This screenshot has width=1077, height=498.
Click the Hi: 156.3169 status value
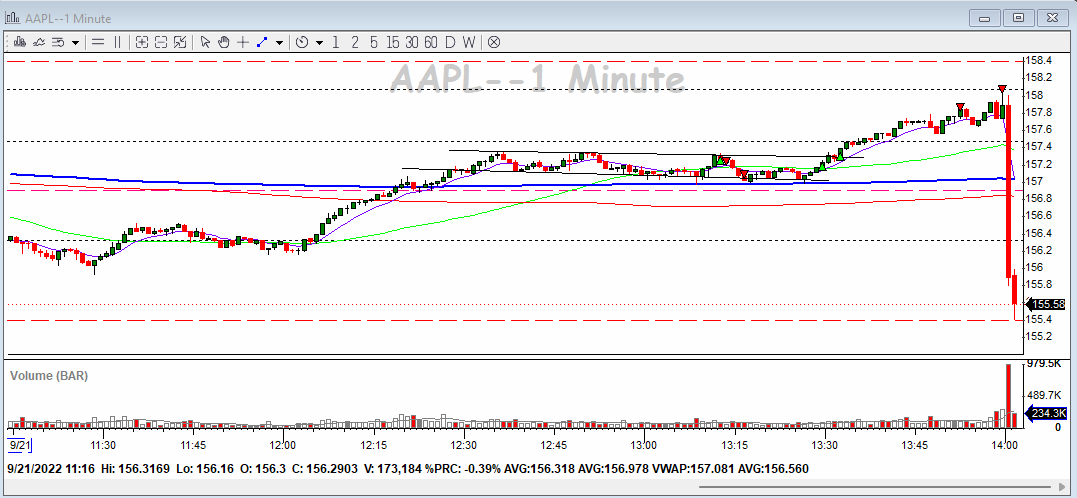(133, 468)
